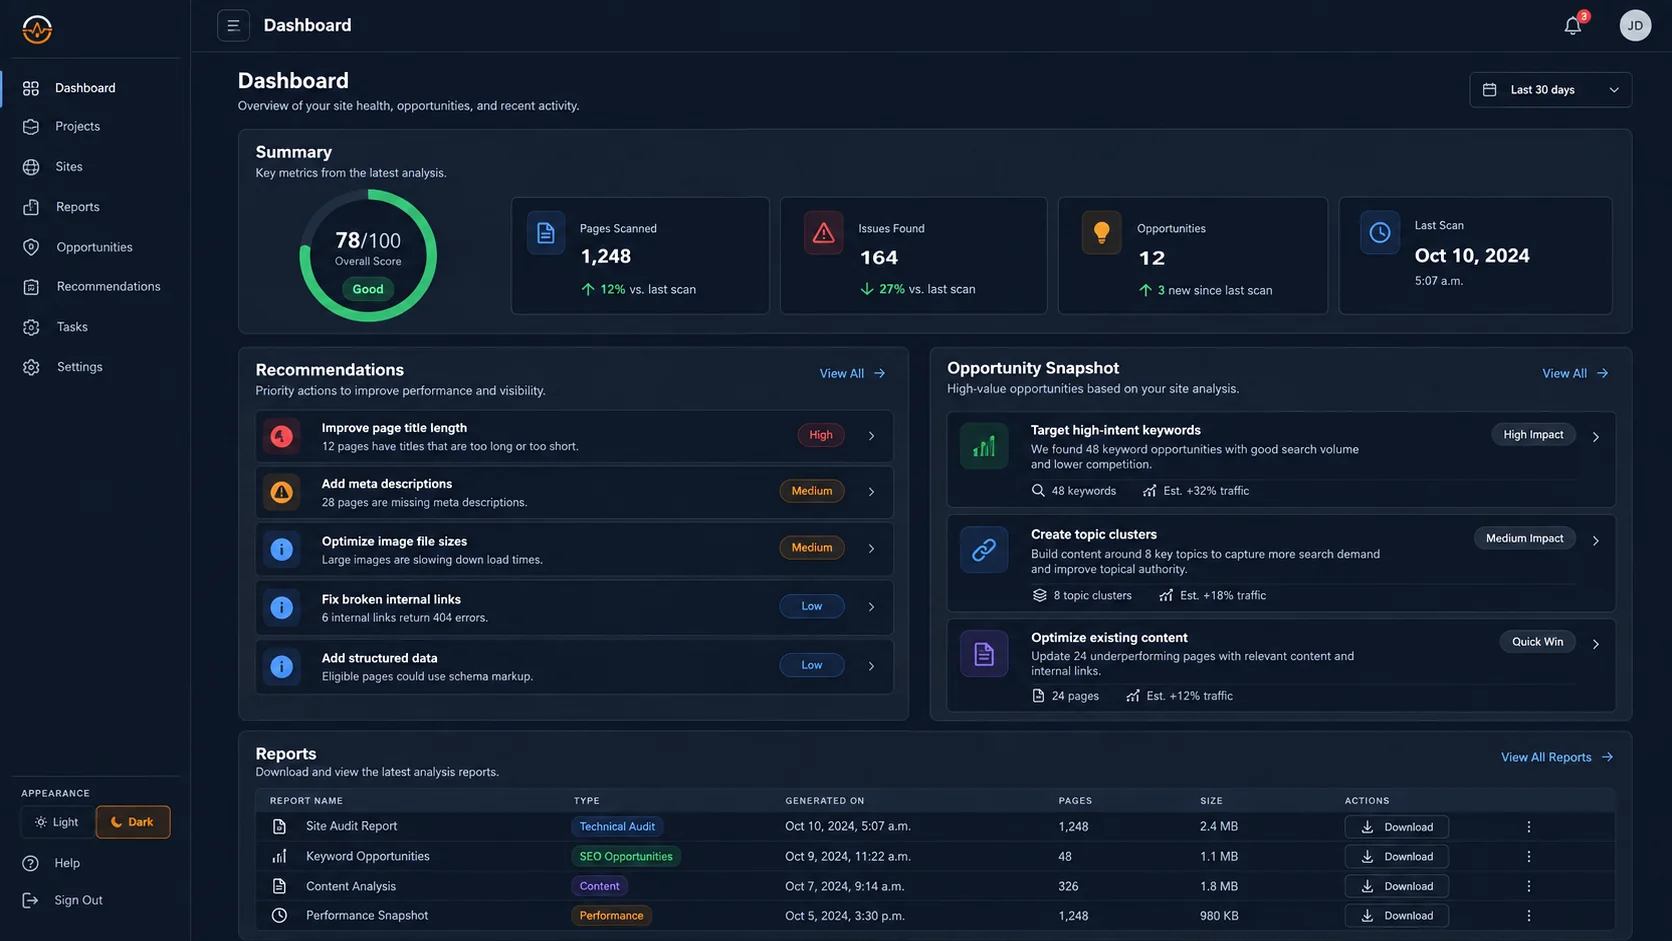Click the Target high-intent keywords chart icon

pos(984,446)
